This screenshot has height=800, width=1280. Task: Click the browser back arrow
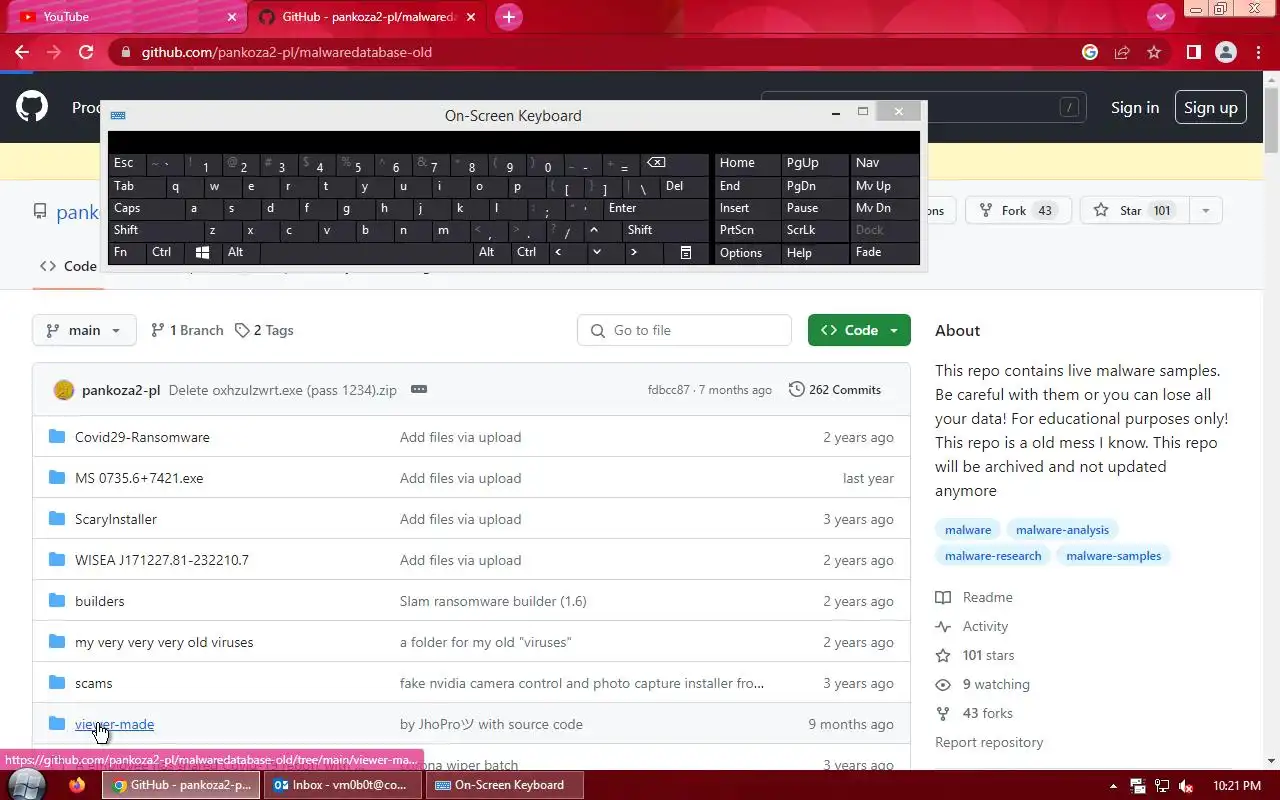pyautogui.click(x=22, y=52)
